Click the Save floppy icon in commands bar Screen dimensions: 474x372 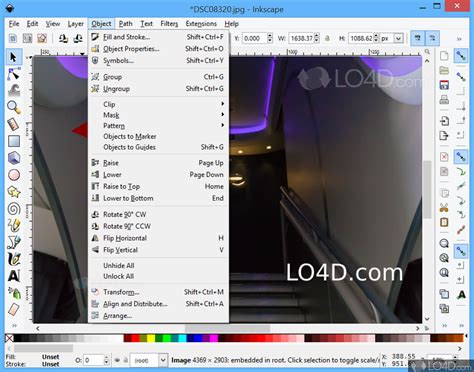point(444,85)
